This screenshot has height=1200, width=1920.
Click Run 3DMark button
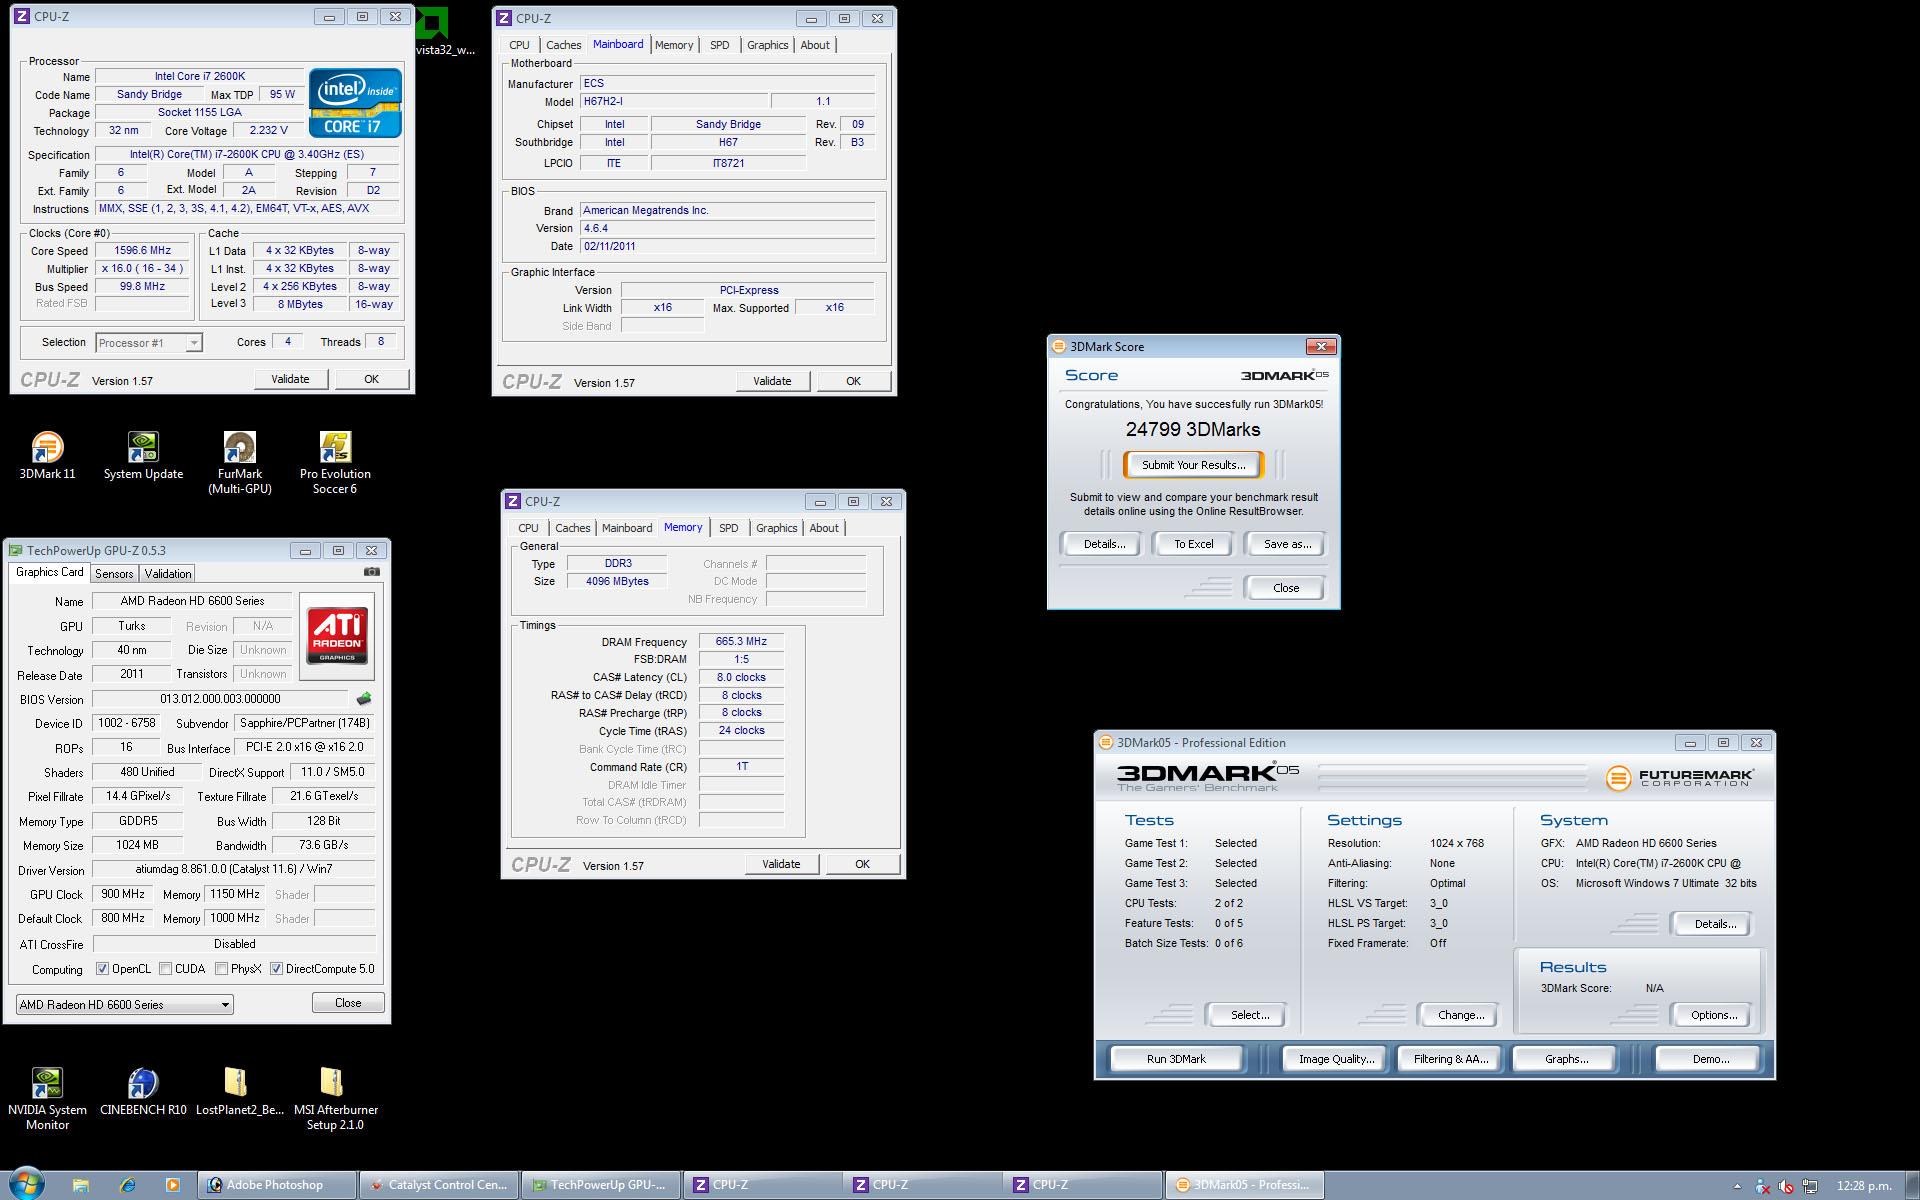click(1176, 1059)
